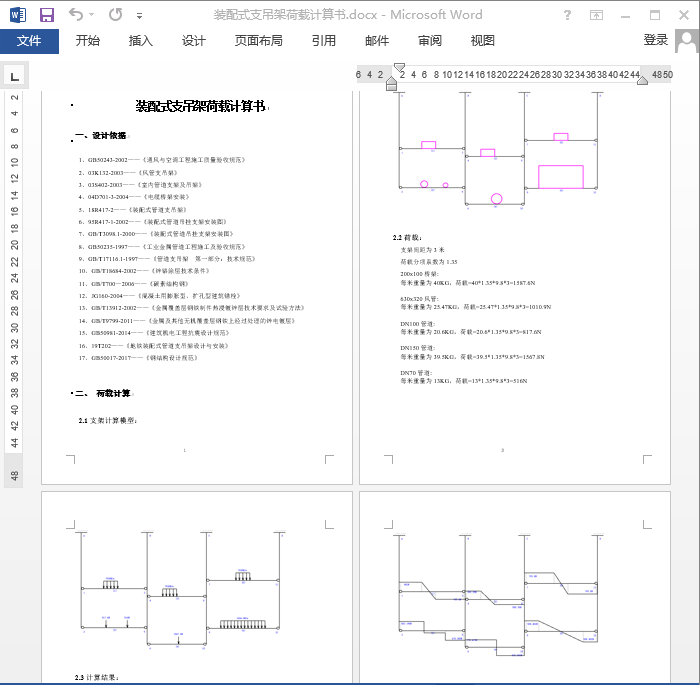This screenshot has width=700, height=685.
Task: Open Customize Quick Access Toolbar dropdown
Action: tap(139, 16)
